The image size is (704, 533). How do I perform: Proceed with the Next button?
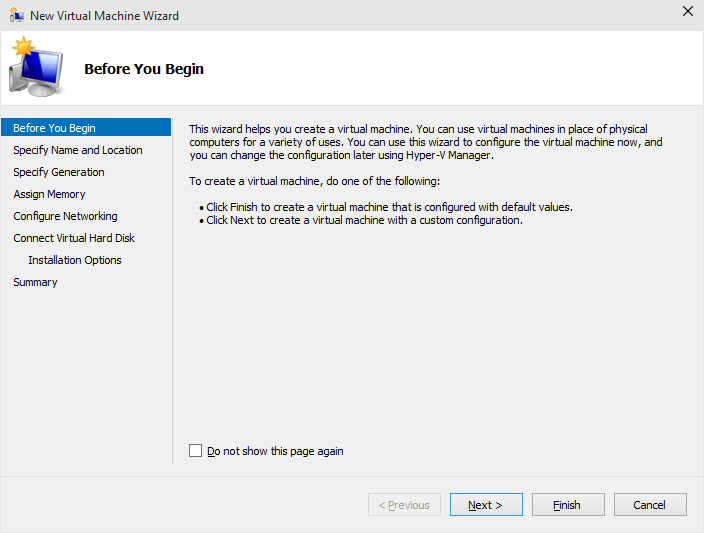pos(486,505)
